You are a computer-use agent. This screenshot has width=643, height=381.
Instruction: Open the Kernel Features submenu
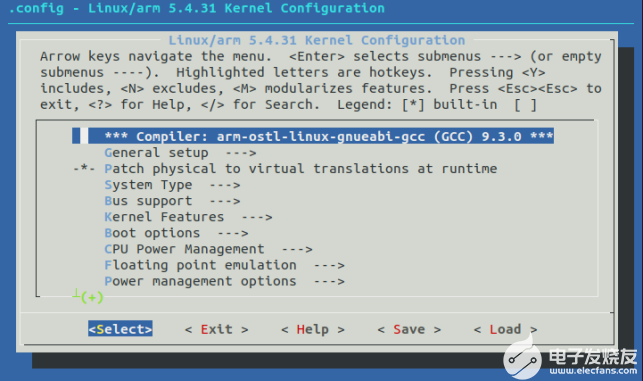(x=188, y=217)
